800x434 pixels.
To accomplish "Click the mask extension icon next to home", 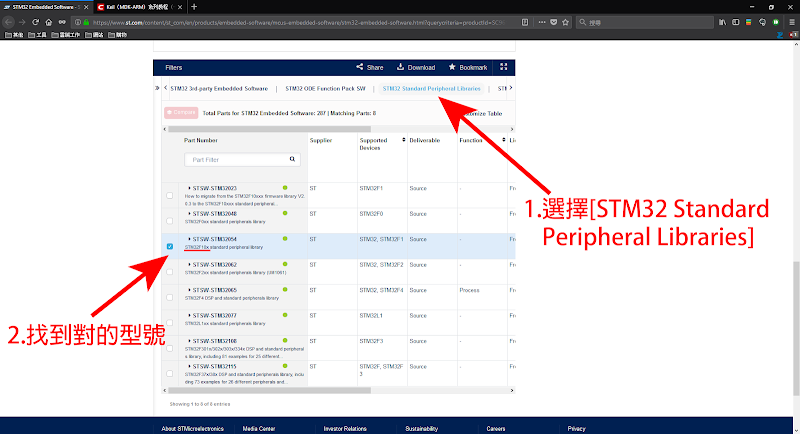I will [x=62, y=22].
